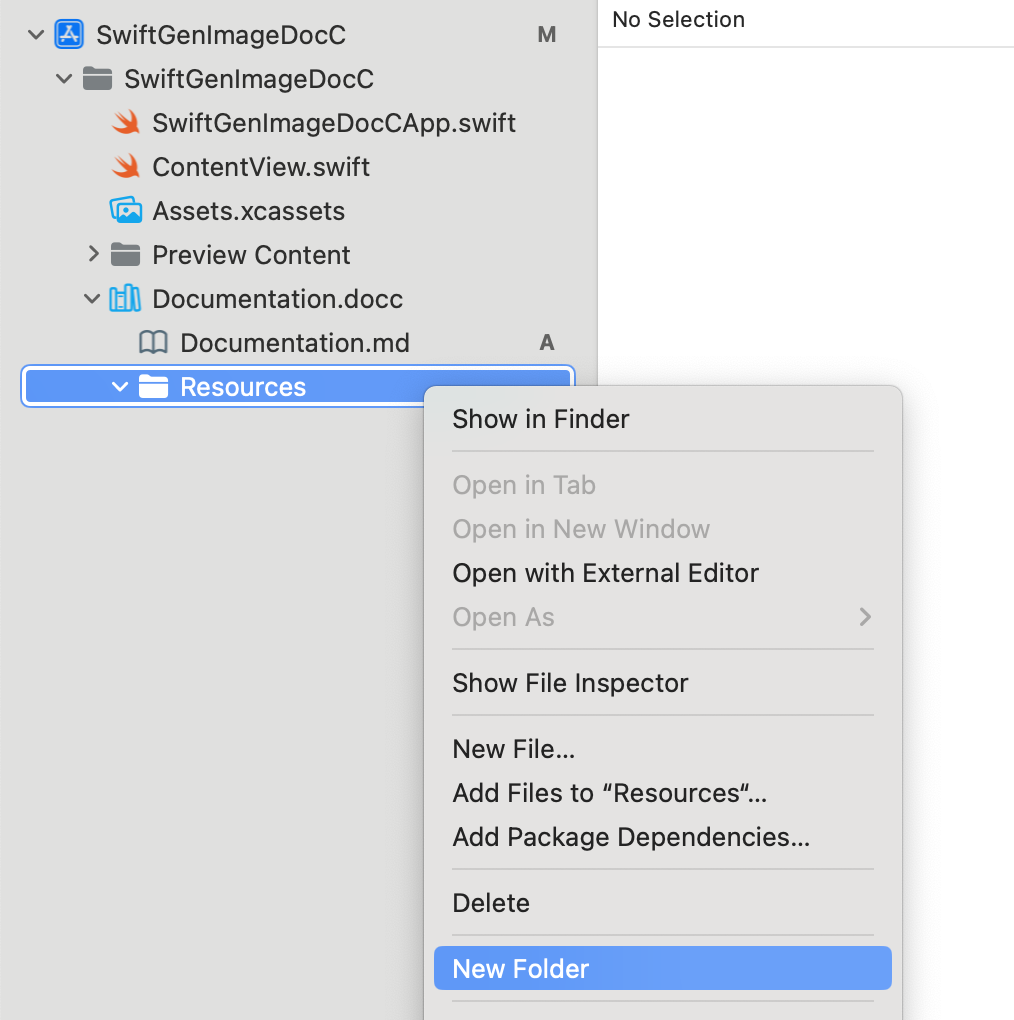The height and width of the screenshot is (1020, 1014).
Task: Collapse the Documentation.docc catalog
Action: [x=93, y=299]
